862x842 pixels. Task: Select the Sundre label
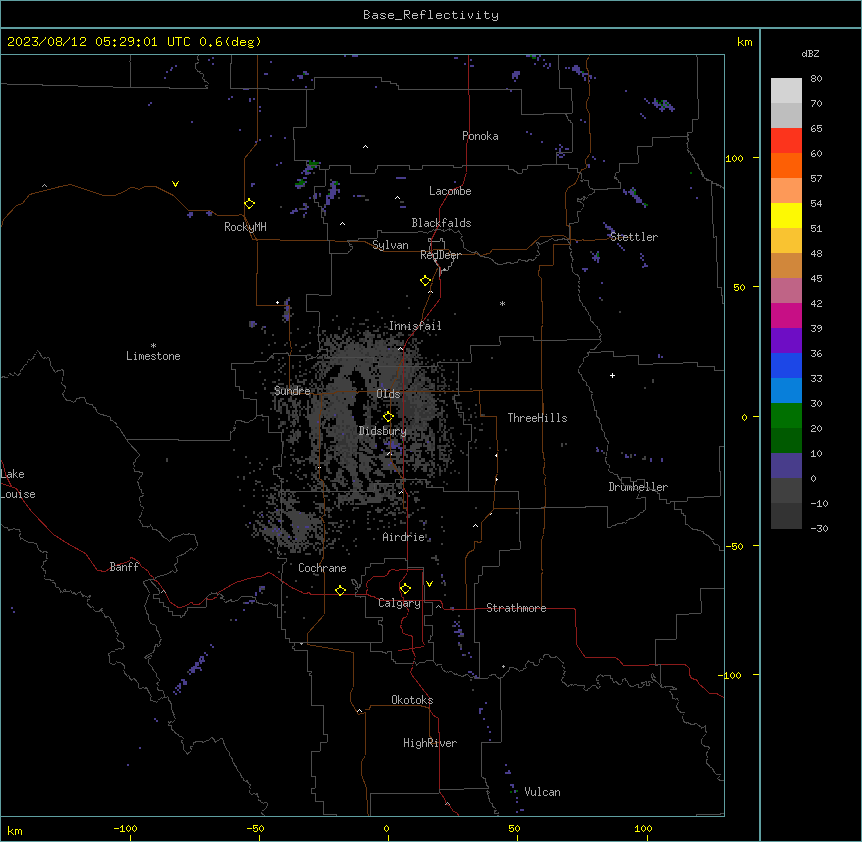[x=292, y=391]
